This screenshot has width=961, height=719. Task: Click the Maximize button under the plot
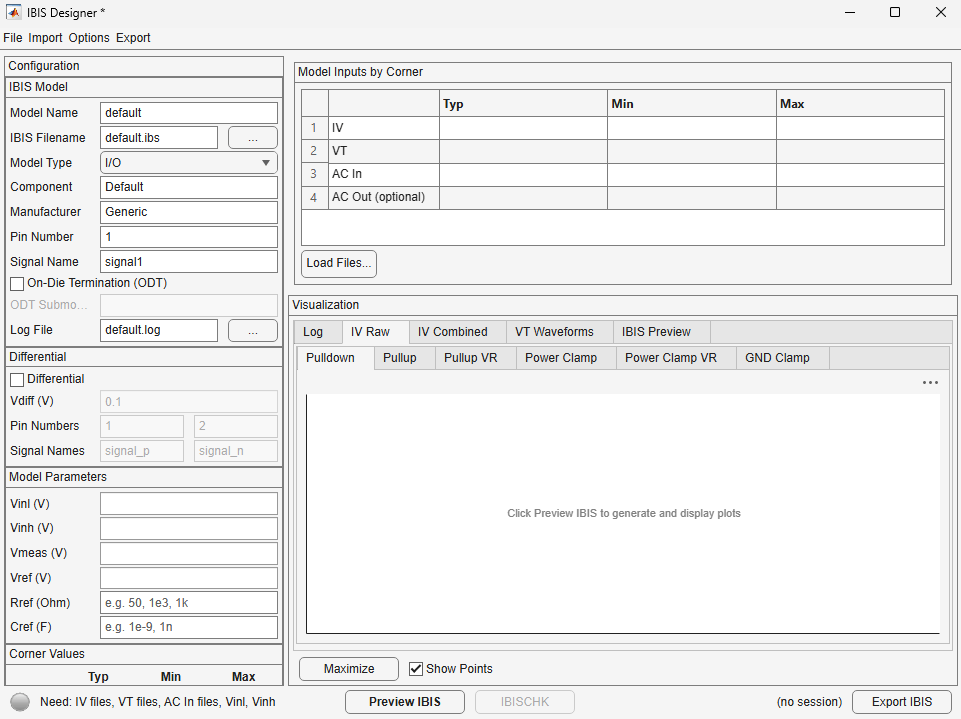349,669
